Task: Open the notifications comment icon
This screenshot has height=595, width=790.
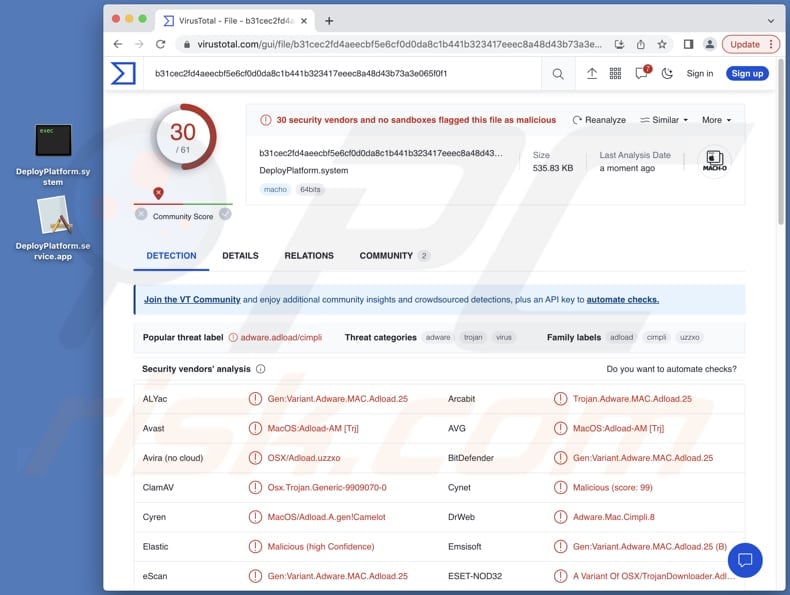Action: coord(642,74)
